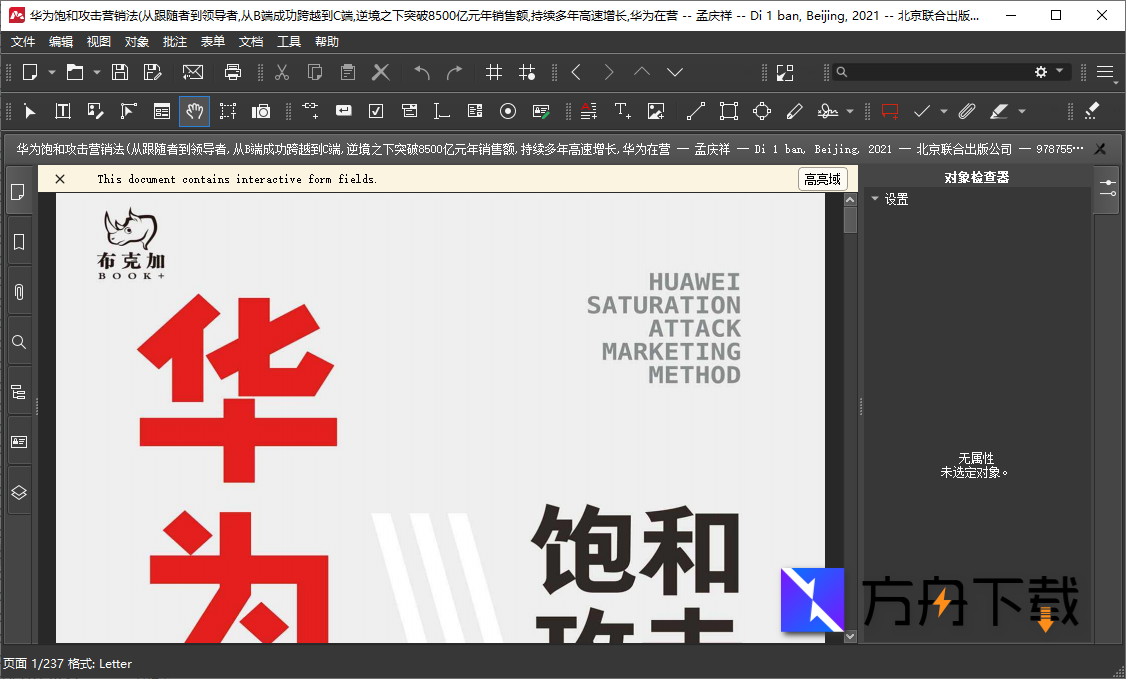
Task: Toggle the grid display
Action: (493, 72)
